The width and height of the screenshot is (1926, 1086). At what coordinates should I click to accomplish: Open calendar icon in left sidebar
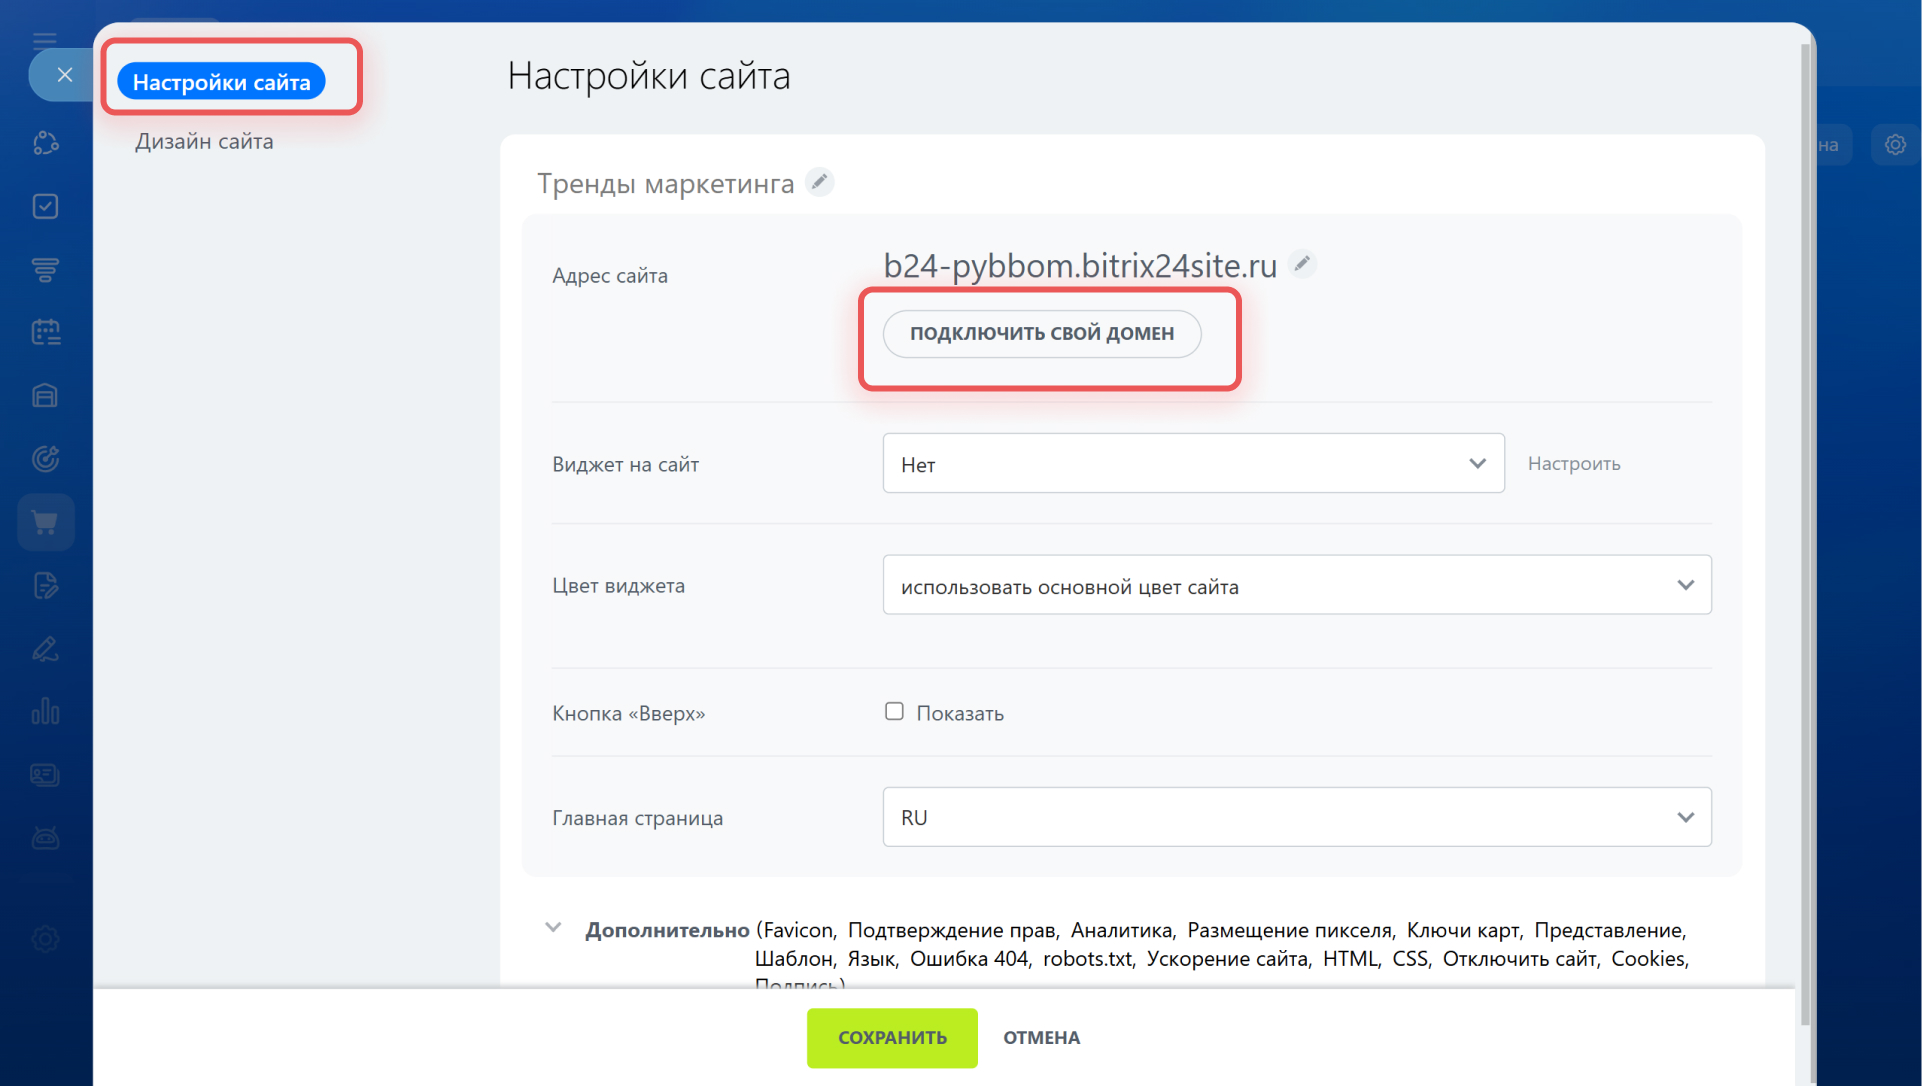tap(45, 332)
